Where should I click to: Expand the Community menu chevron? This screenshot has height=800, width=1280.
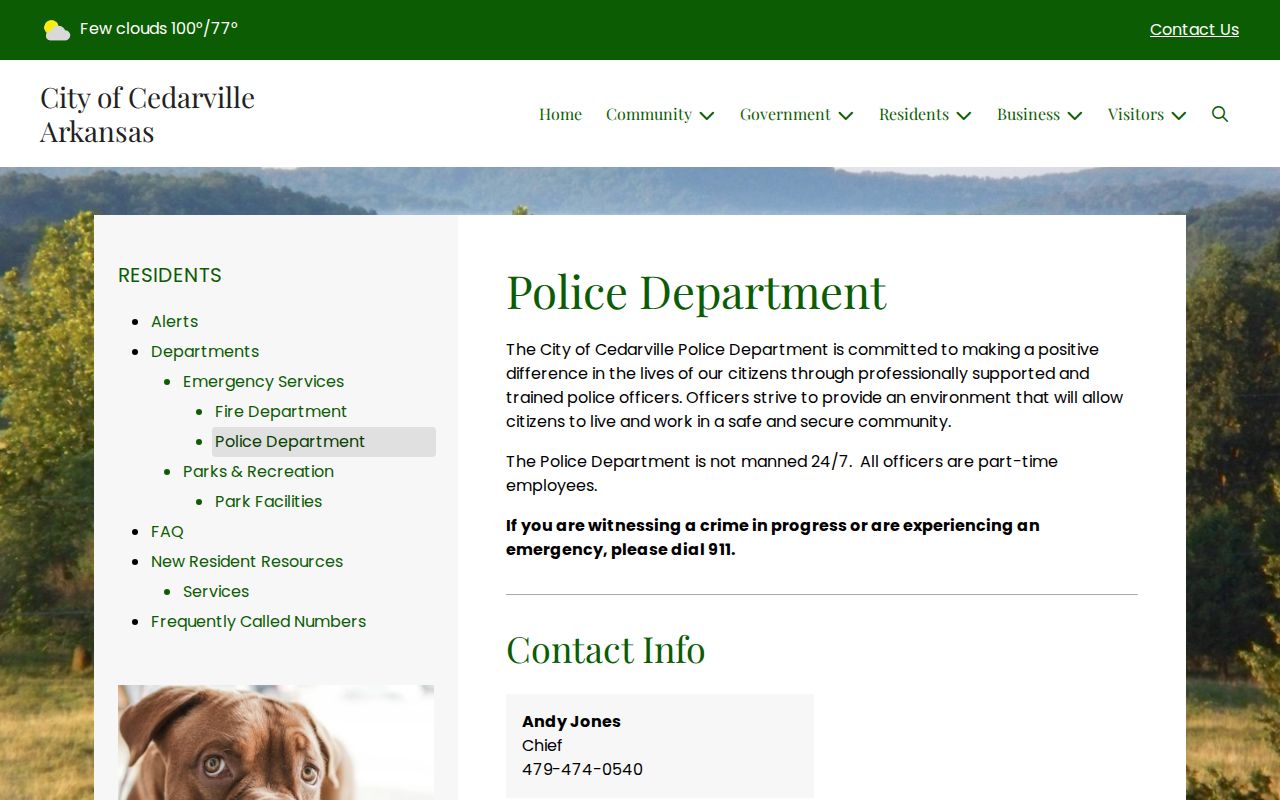pos(707,115)
